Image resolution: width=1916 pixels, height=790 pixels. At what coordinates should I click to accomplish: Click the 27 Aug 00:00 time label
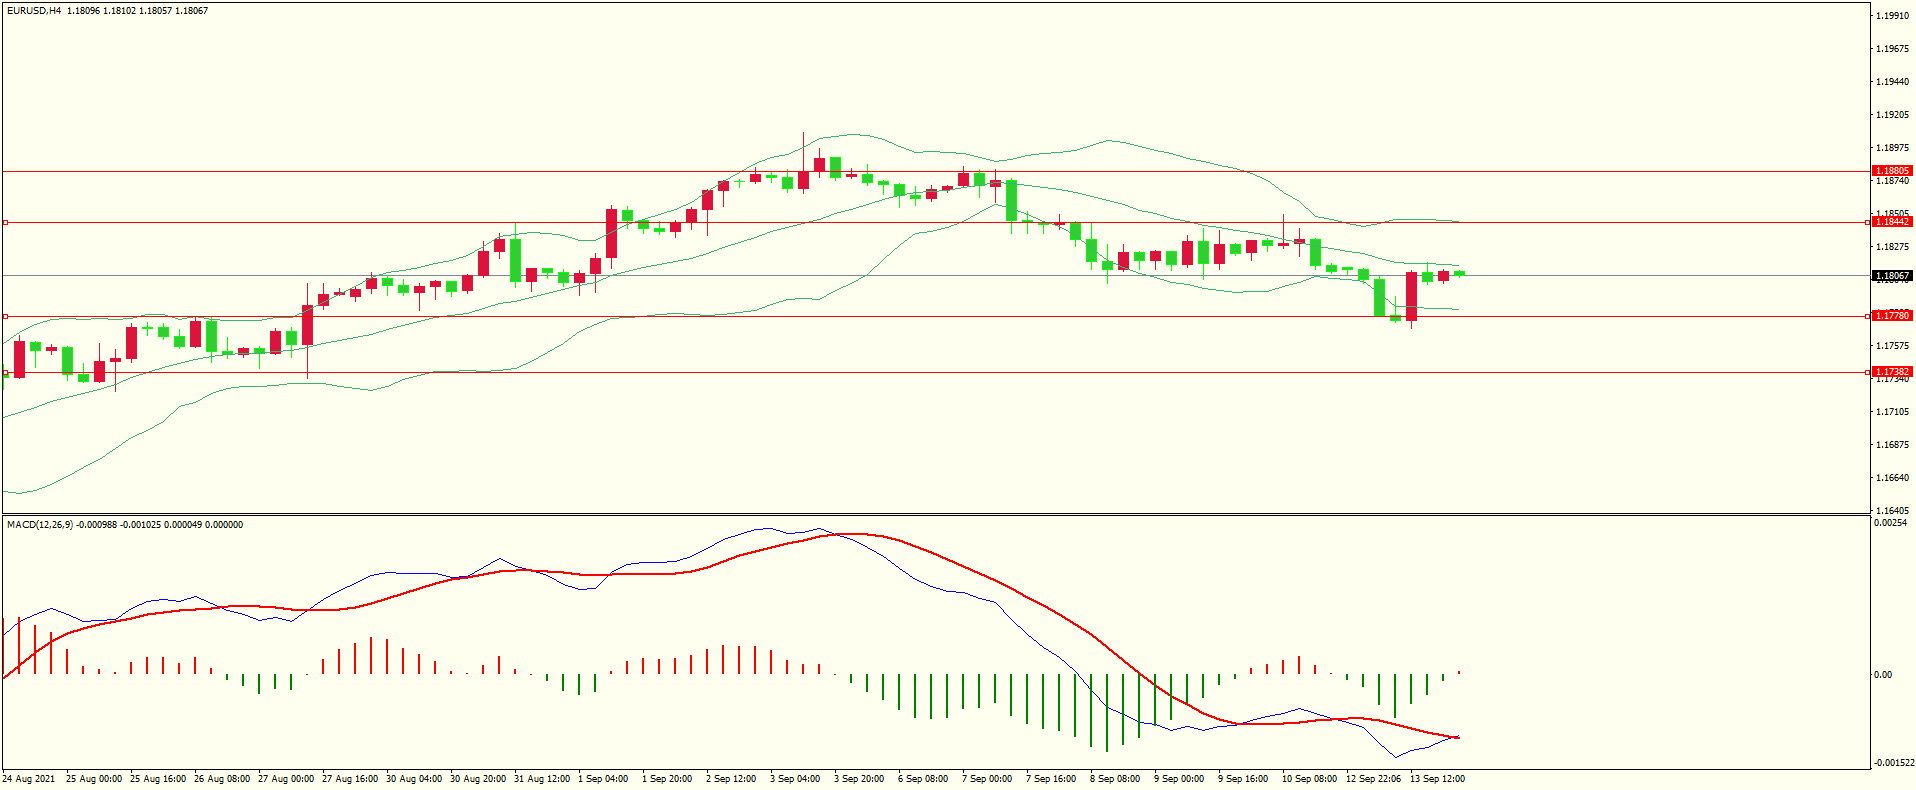(x=286, y=779)
